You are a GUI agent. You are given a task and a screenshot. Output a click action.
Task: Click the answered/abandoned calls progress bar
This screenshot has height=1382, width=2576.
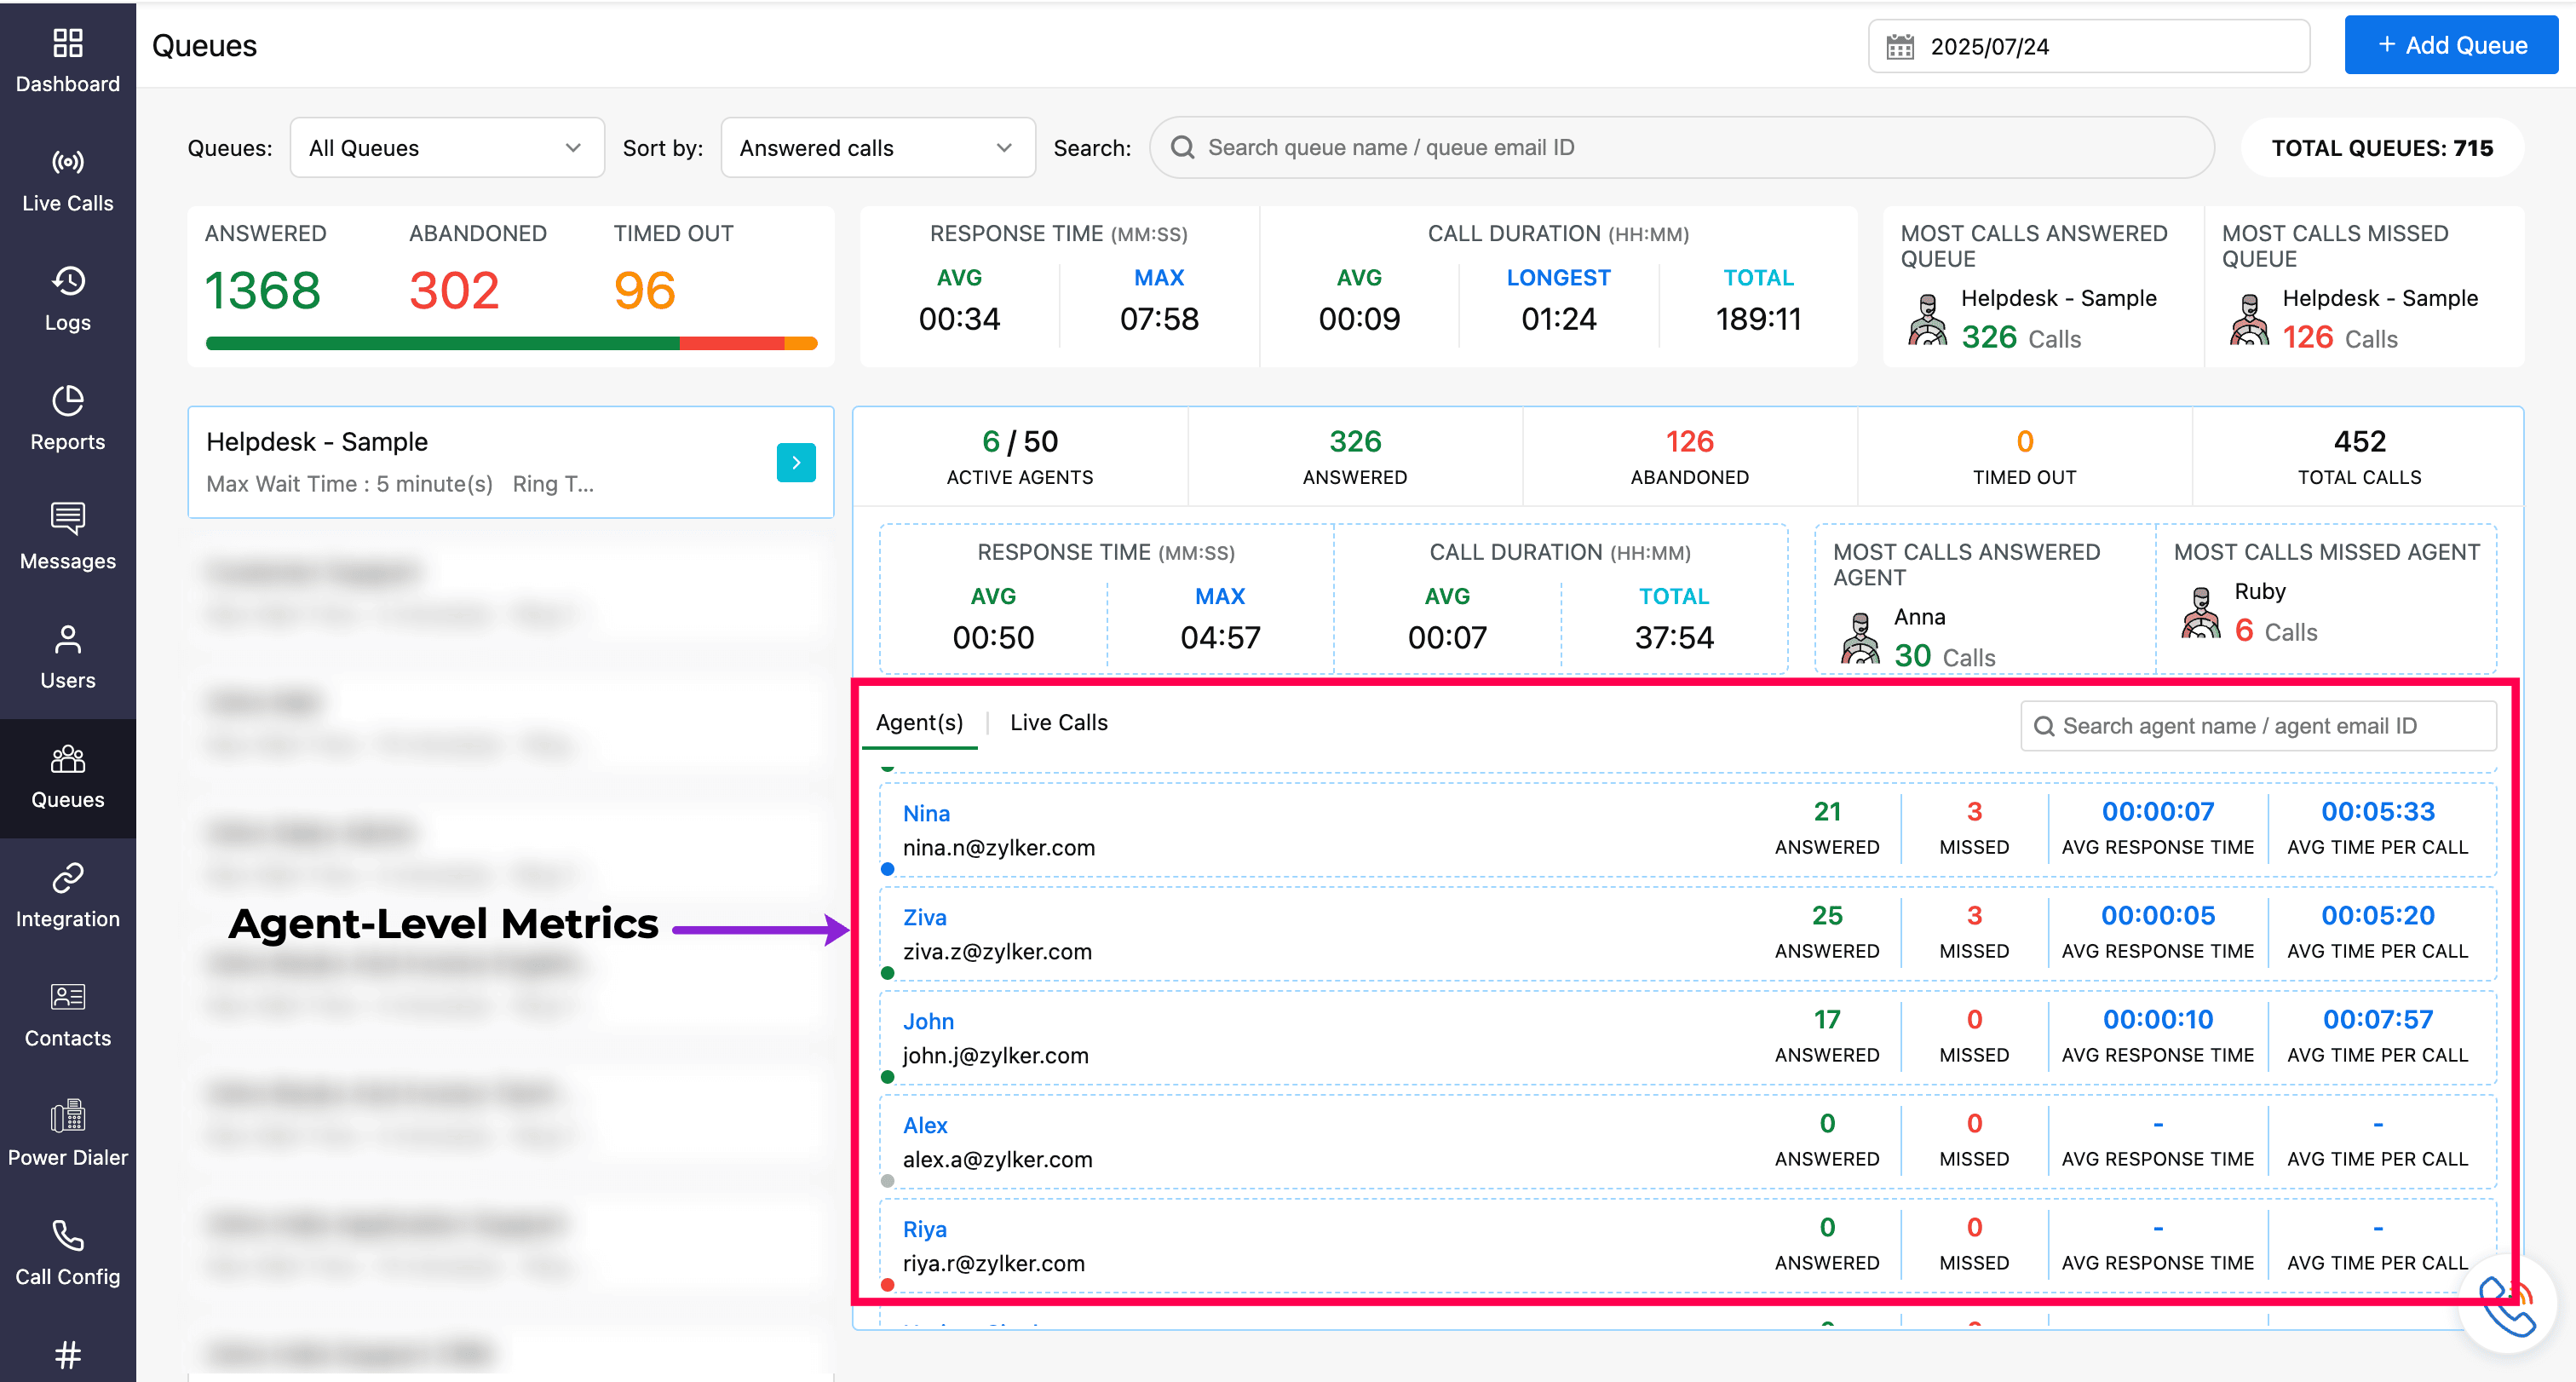[x=511, y=343]
